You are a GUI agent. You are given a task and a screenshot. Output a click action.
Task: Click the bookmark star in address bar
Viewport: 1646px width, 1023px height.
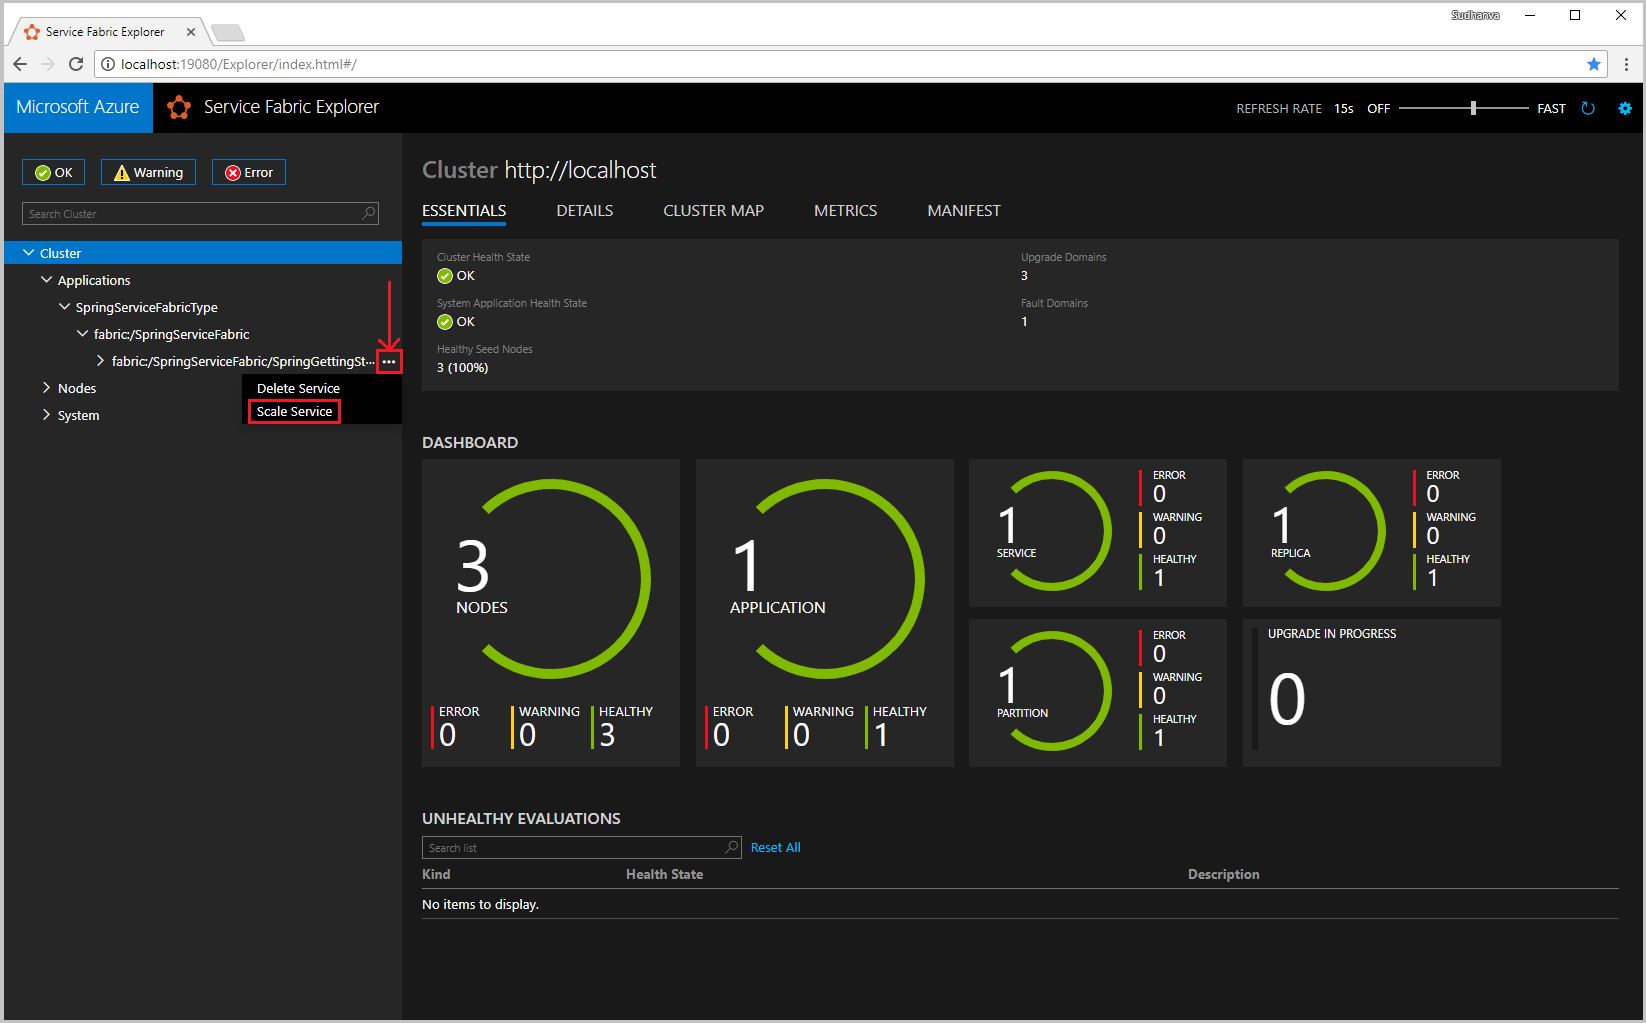pos(1594,64)
